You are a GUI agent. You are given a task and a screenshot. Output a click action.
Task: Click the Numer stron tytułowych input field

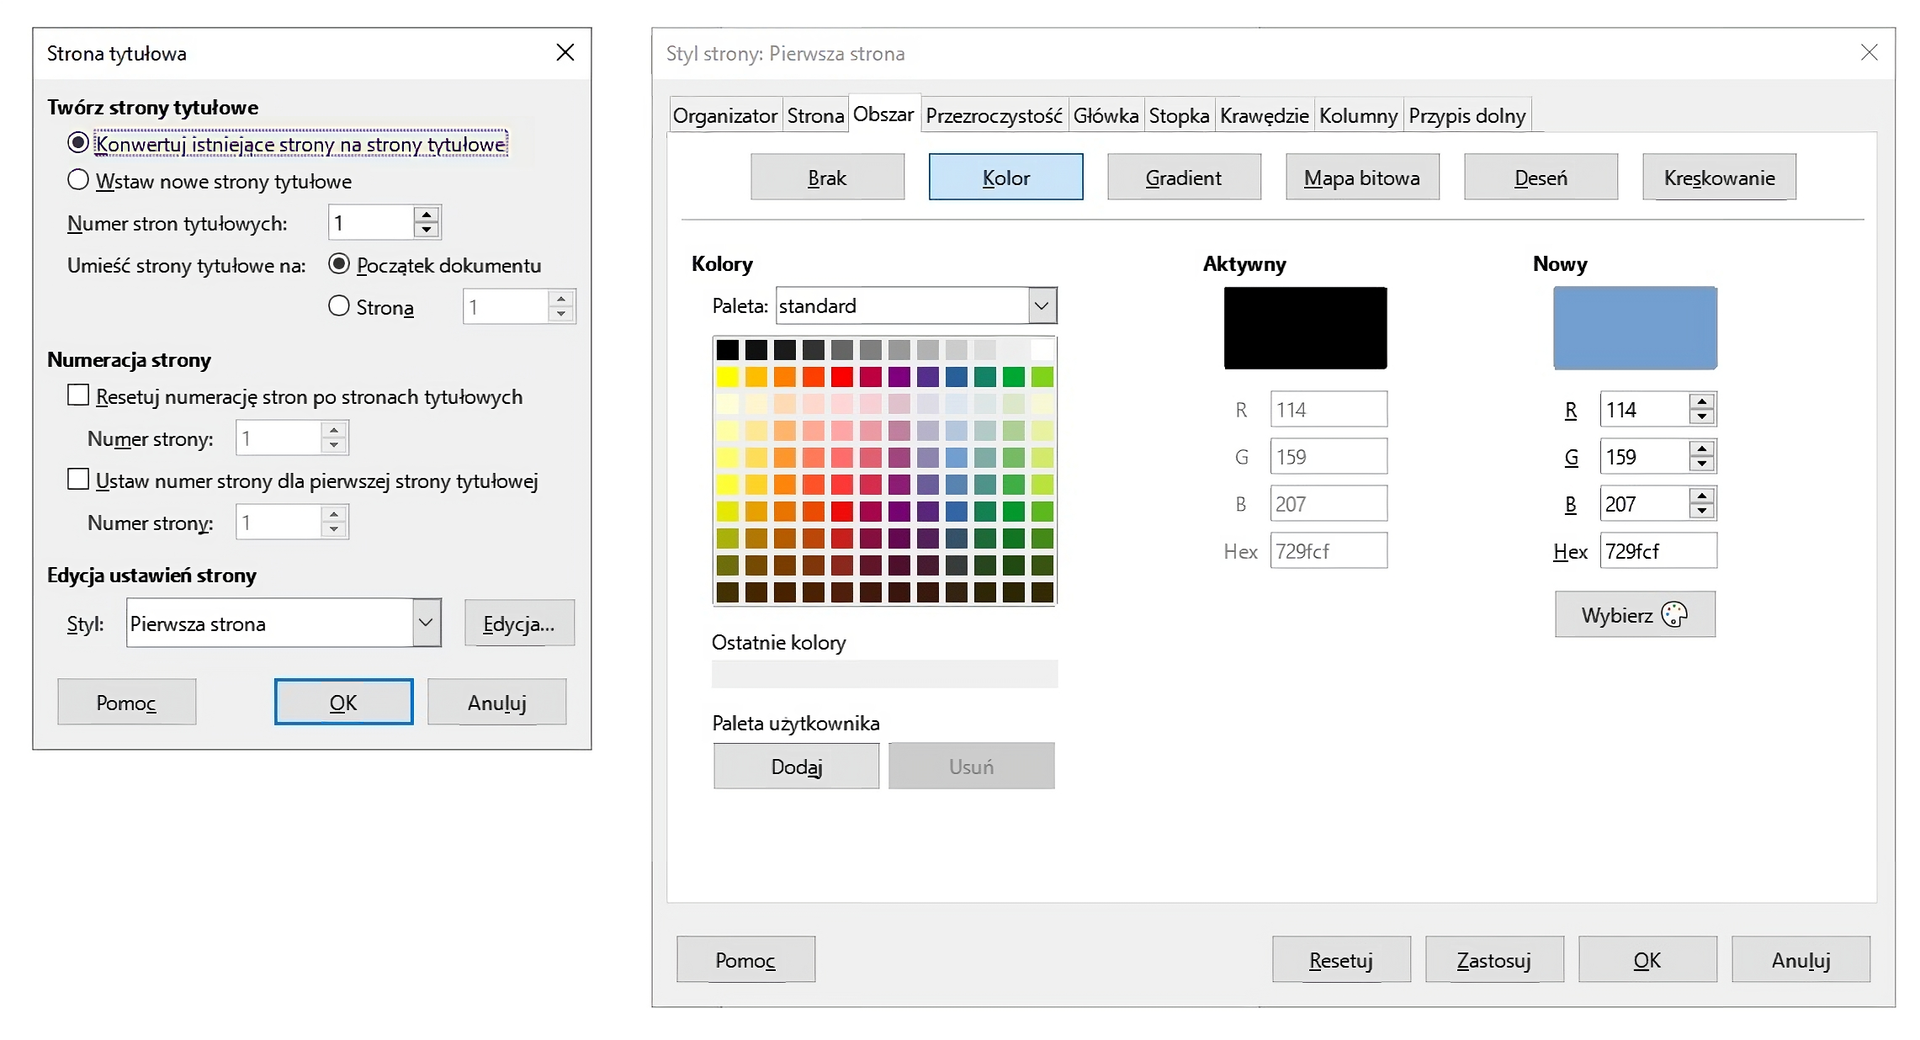click(x=370, y=222)
